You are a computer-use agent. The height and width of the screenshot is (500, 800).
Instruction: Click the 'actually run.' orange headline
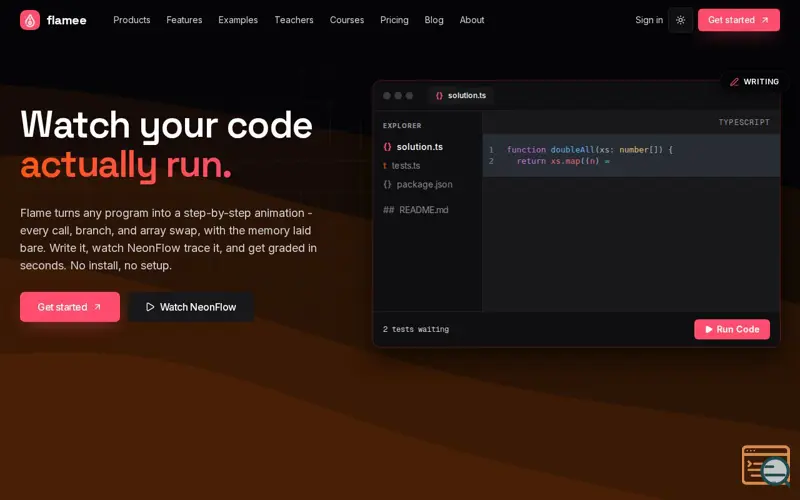[126, 165]
